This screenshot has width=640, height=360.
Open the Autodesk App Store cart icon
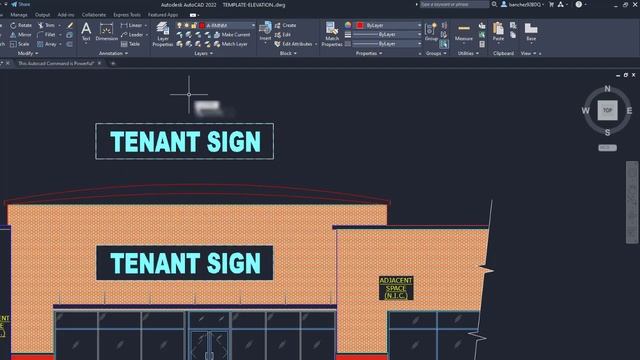point(551,4)
